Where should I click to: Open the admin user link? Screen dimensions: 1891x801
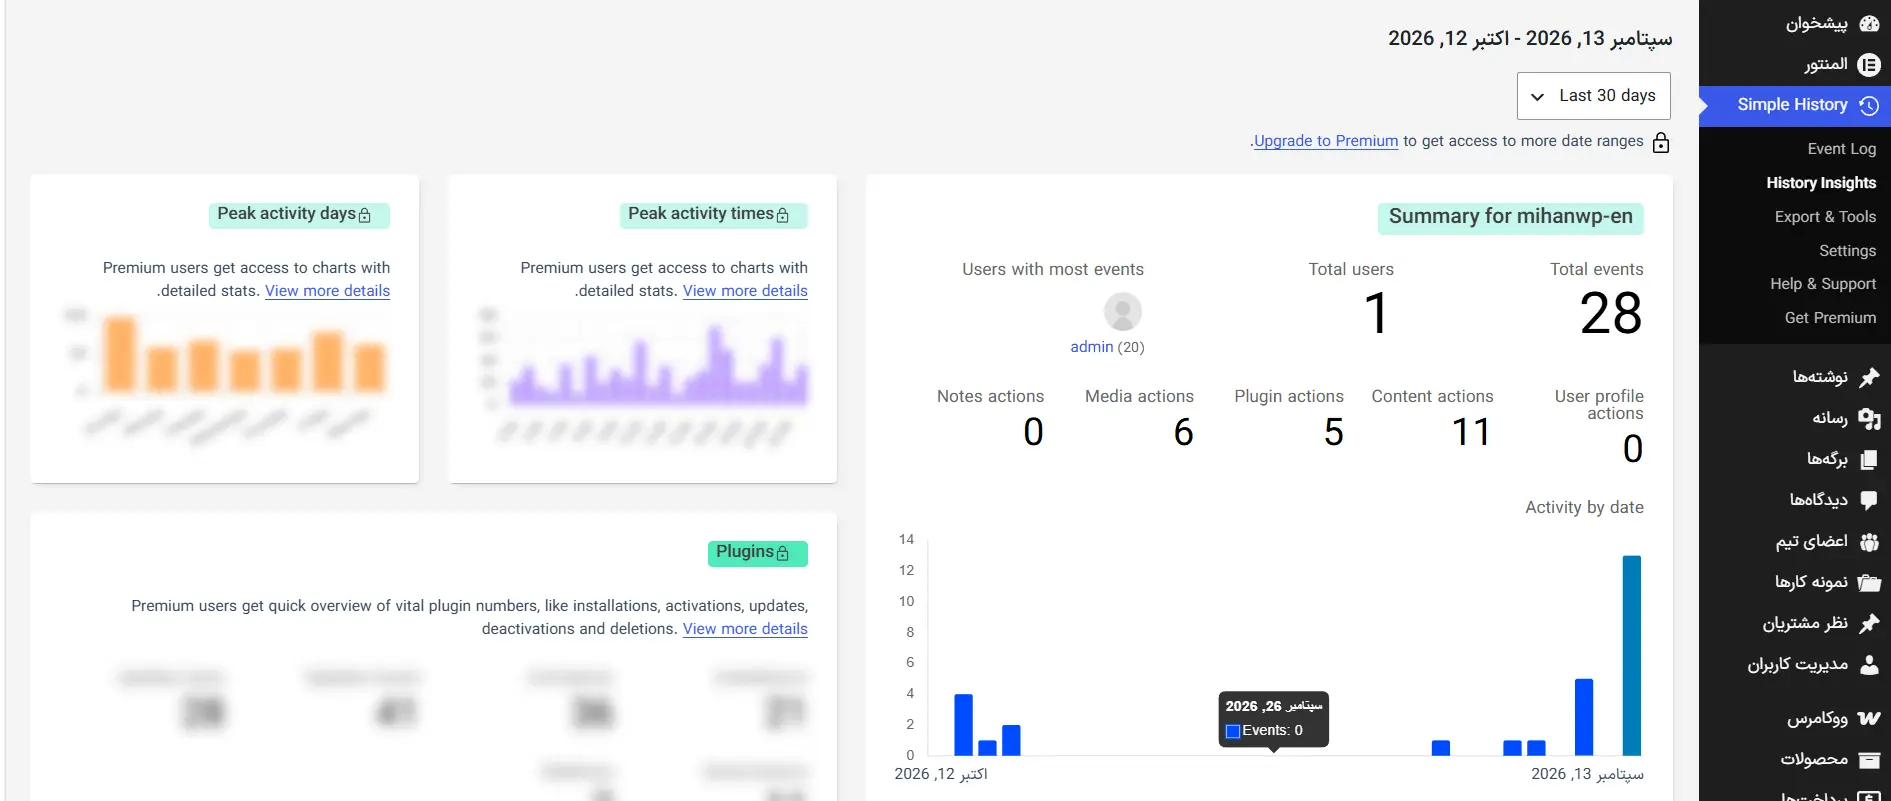pyautogui.click(x=1092, y=347)
